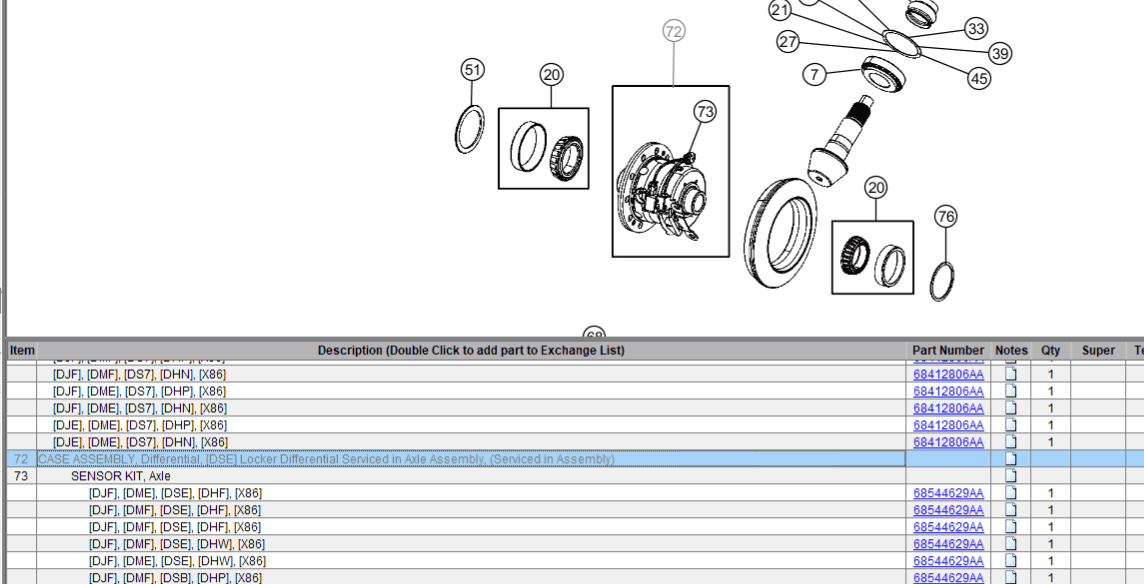
Task: Select description [DJF], [DME], [DS7], [DHP], [X86]
Action: [x=139, y=391]
